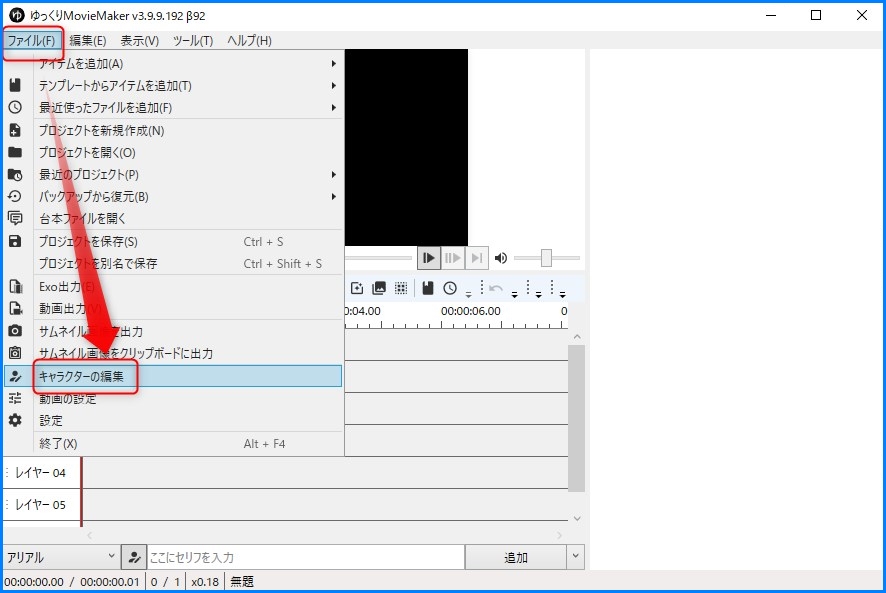Click the add-item sparkle icon in timeline toolbar
This screenshot has height=593, width=886.
[357, 288]
